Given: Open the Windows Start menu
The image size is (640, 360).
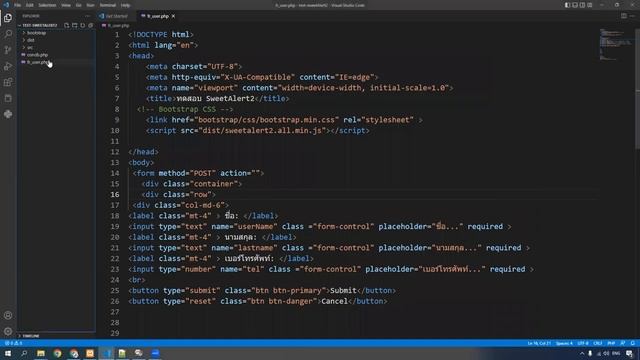Looking at the screenshot, I should 8,353.
